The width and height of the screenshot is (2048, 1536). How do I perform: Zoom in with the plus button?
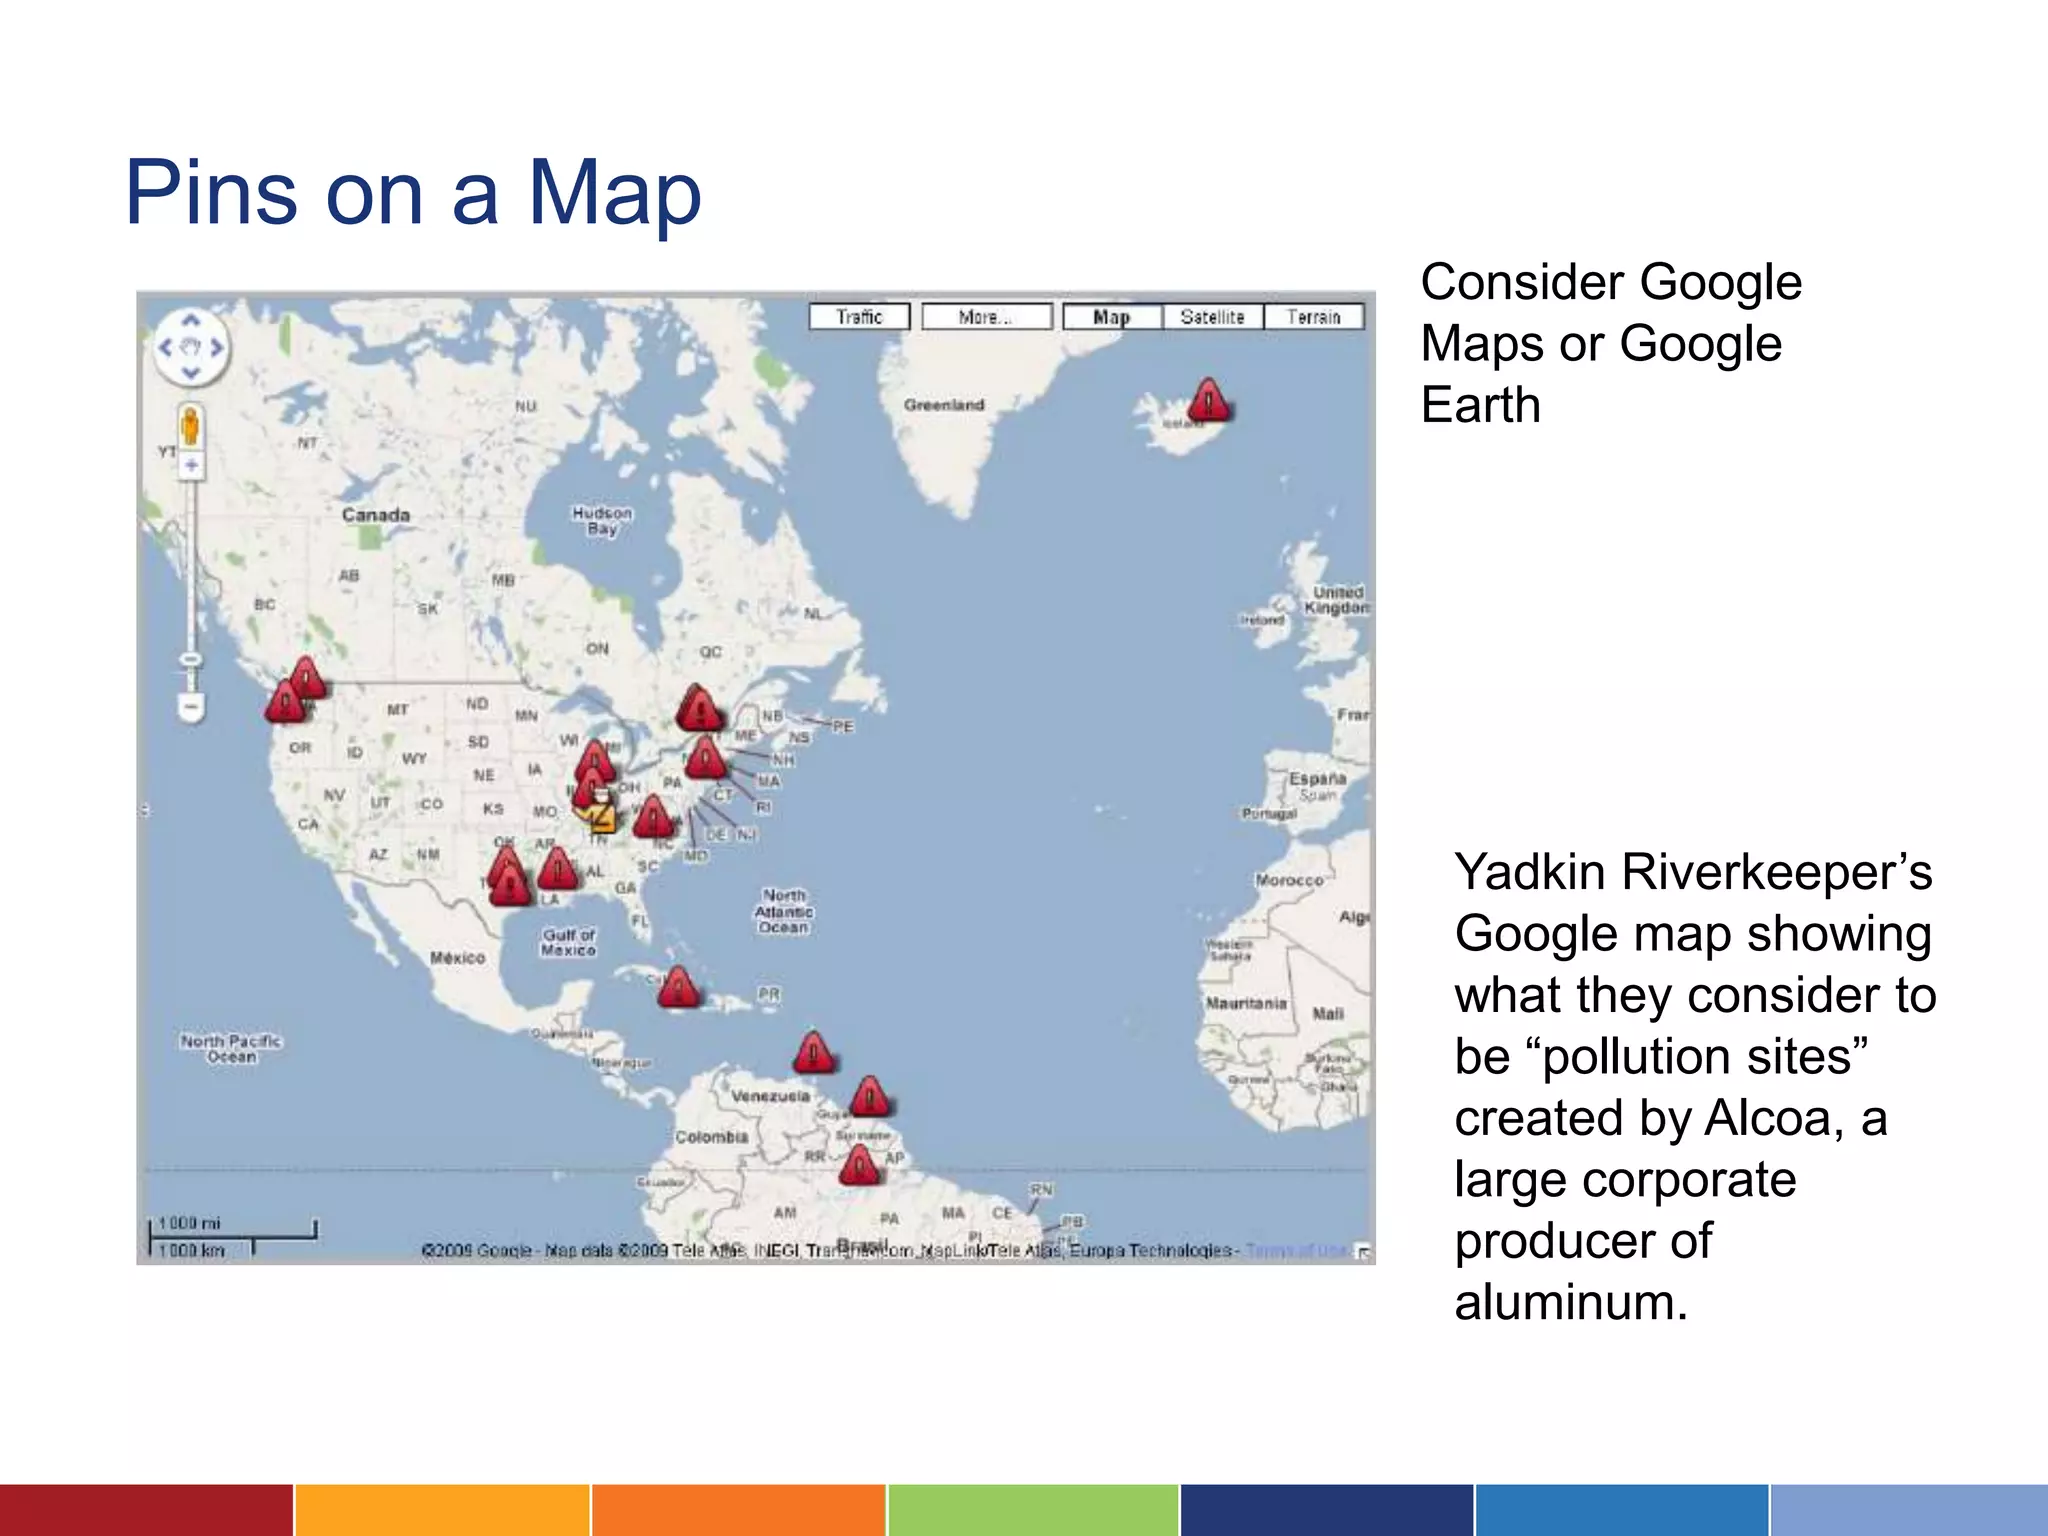[x=191, y=466]
